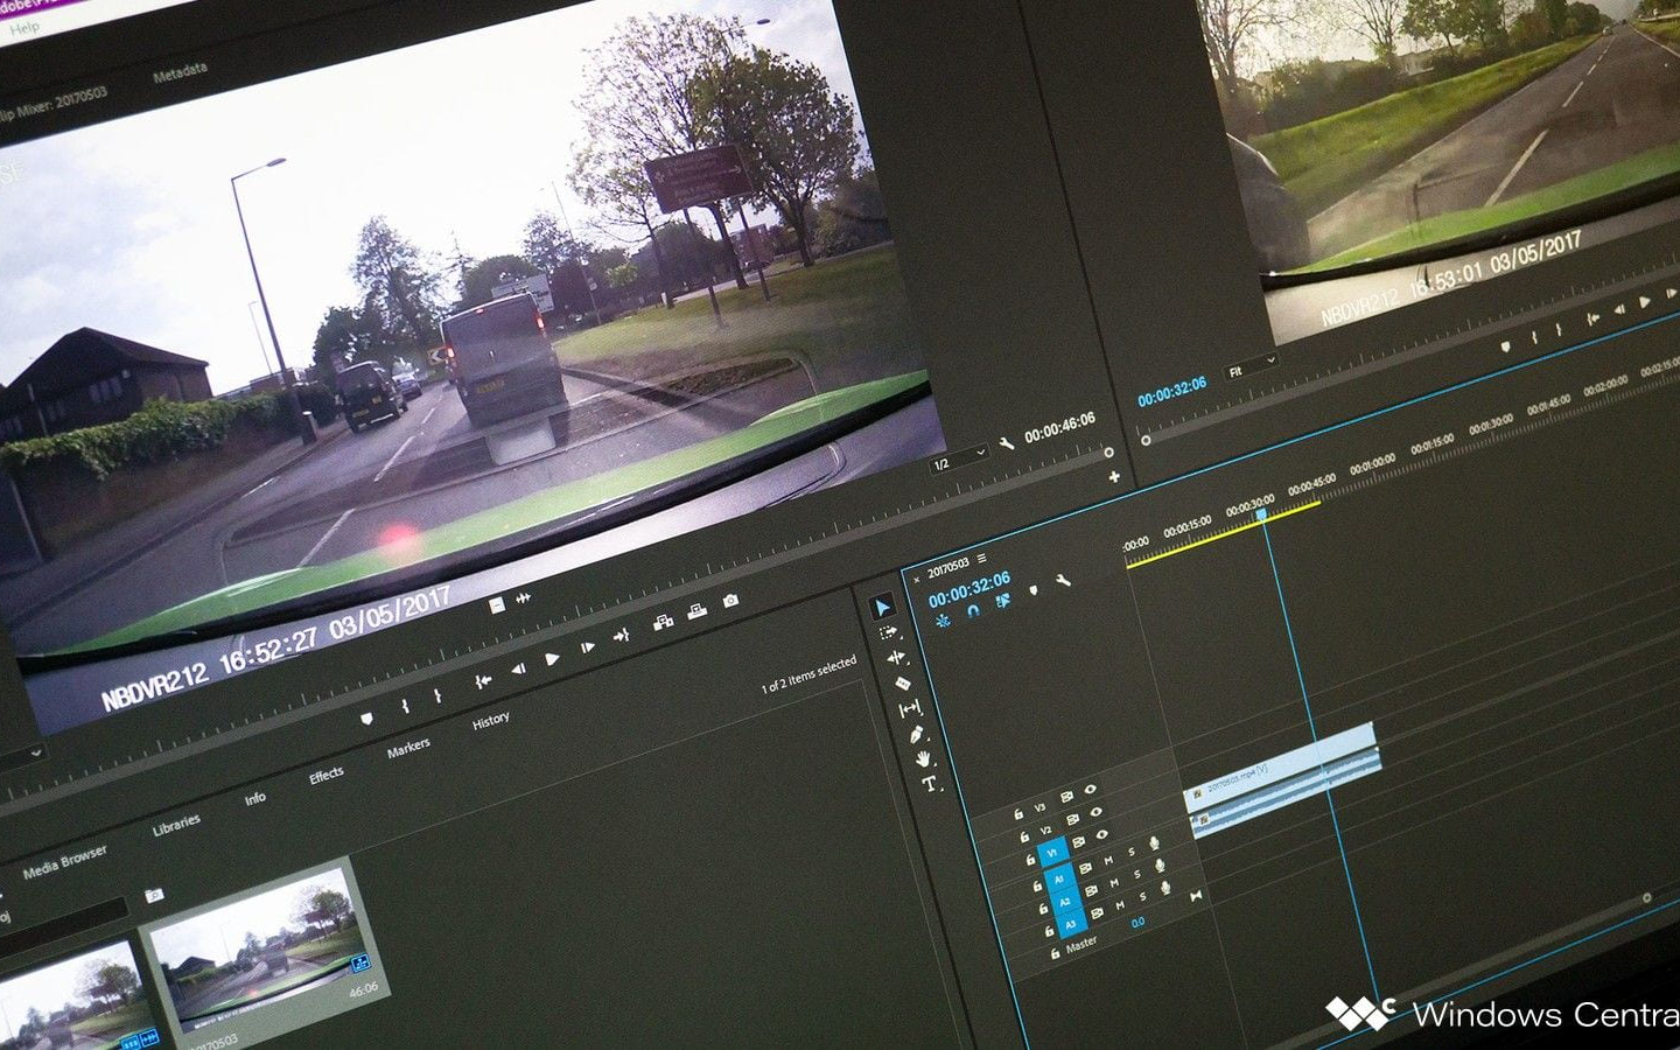The height and width of the screenshot is (1050, 1680).
Task: Add marker in the source monitor
Action: (367, 718)
